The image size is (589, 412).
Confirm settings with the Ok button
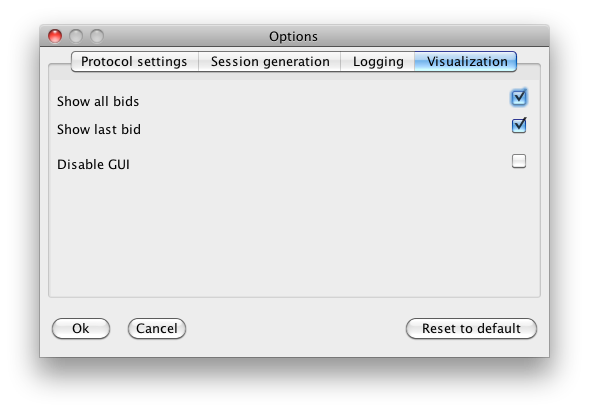click(x=81, y=329)
